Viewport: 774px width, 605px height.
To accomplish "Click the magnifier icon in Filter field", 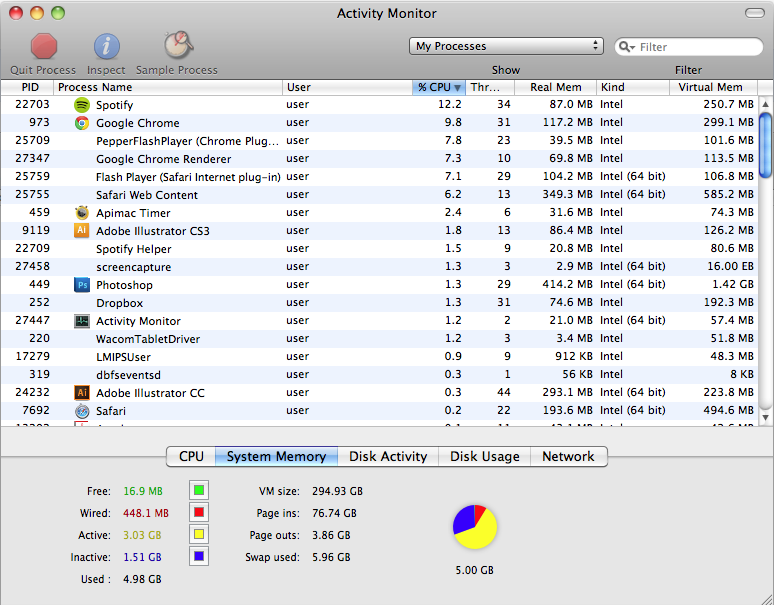I will [626, 47].
